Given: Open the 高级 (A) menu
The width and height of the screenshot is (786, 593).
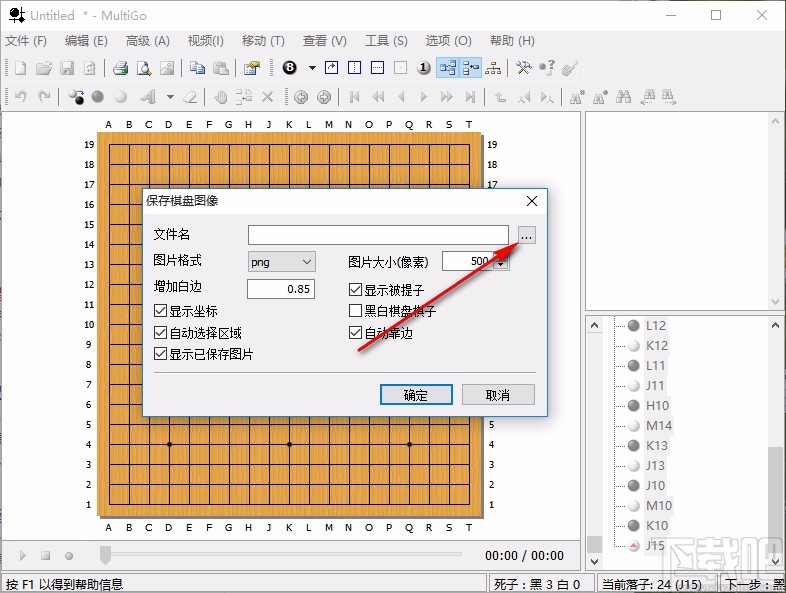Looking at the screenshot, I should click(148, 41).
